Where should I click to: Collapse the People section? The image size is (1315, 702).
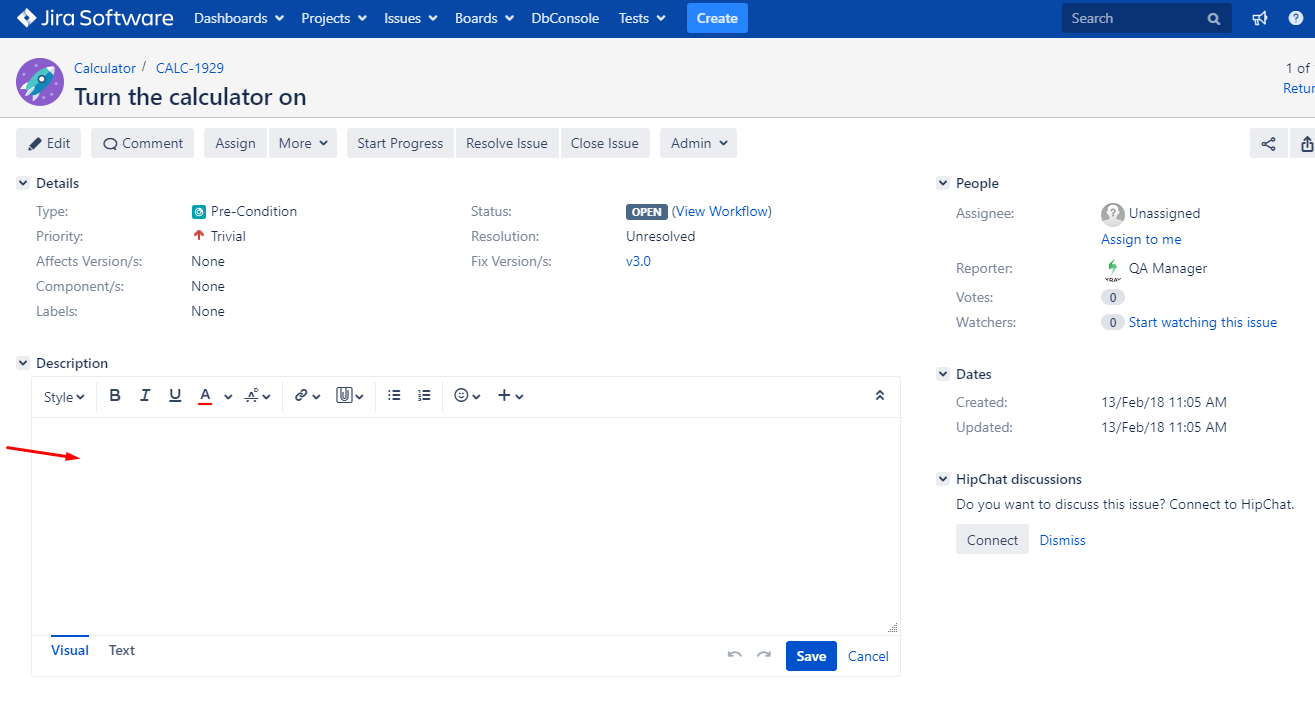tap(942, 183)
